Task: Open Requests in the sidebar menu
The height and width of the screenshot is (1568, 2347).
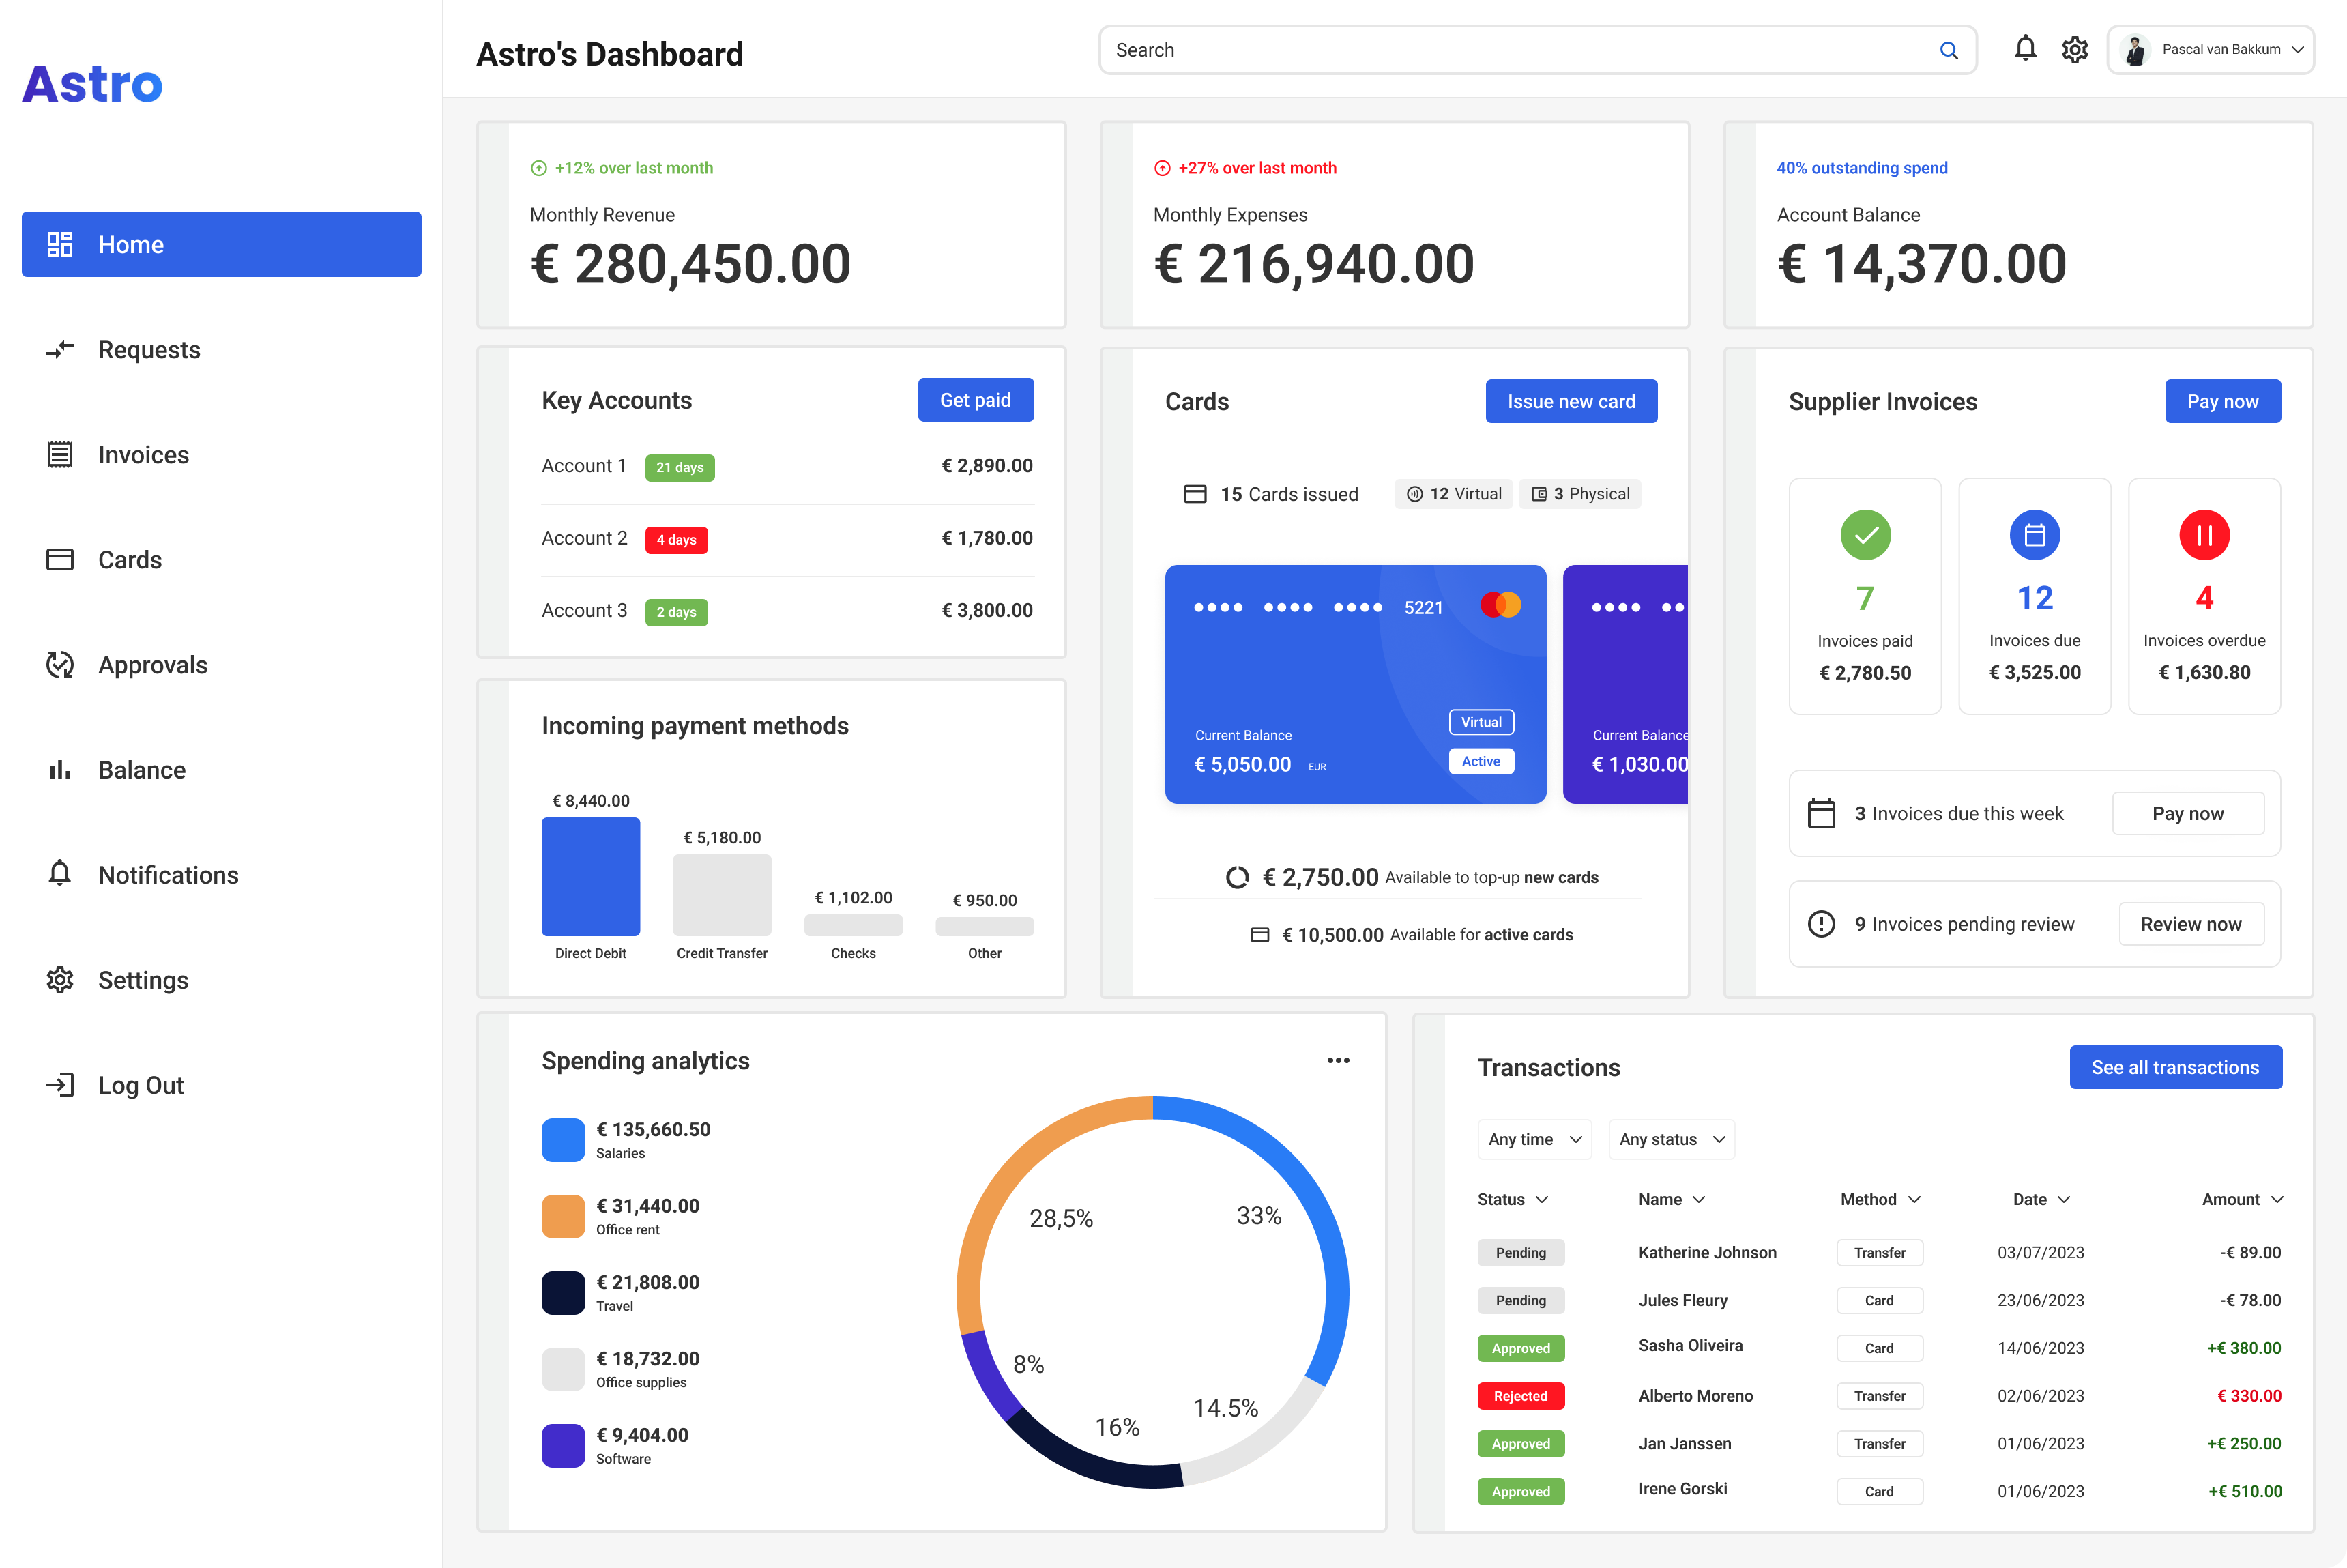Action: coord(149,350)
